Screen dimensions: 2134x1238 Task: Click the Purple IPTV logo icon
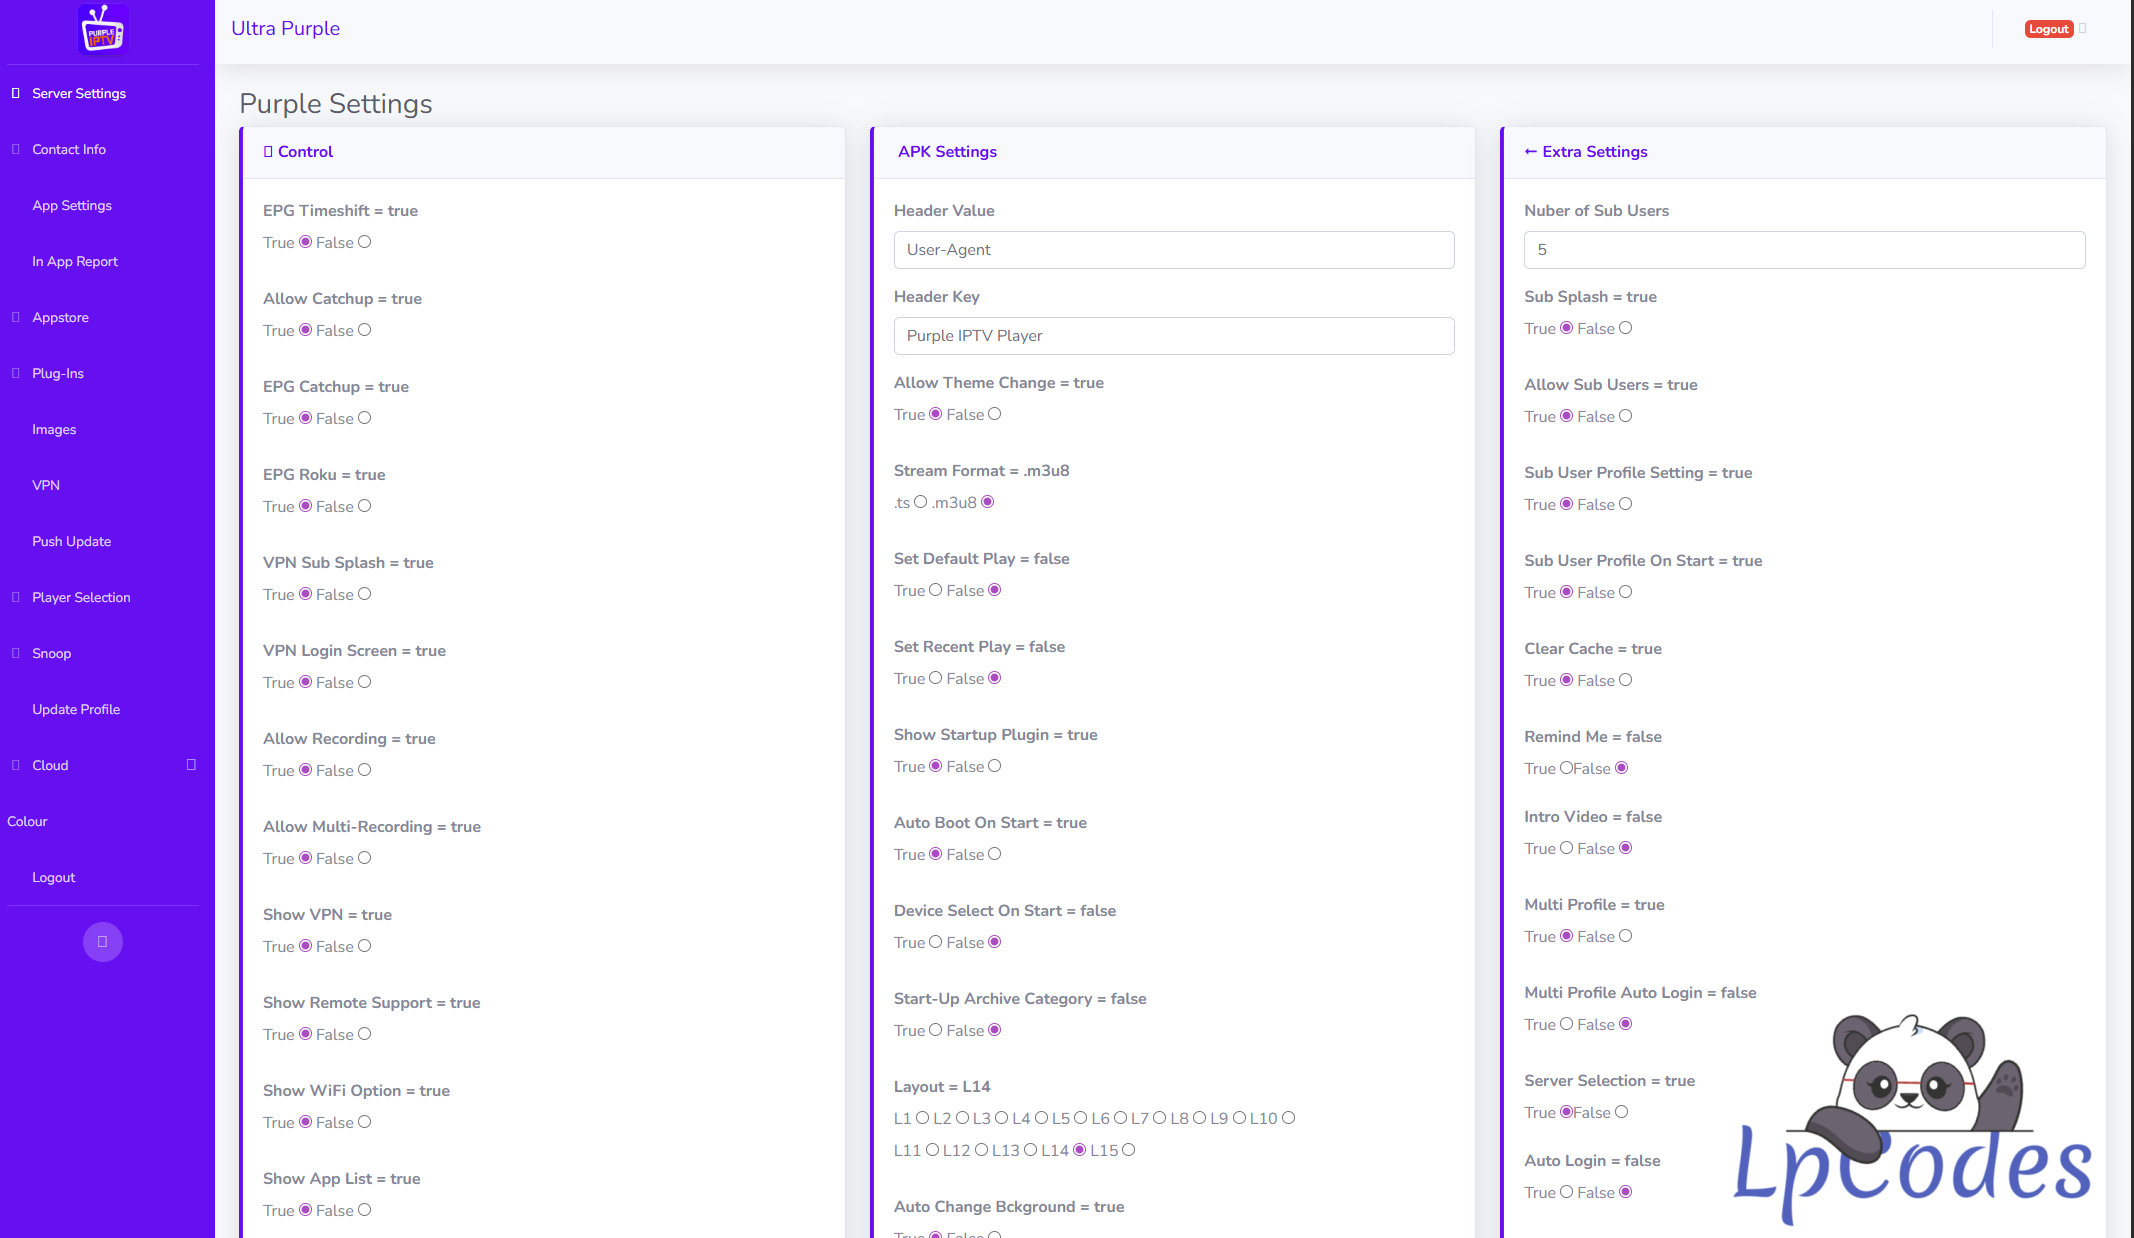point(102,29)
